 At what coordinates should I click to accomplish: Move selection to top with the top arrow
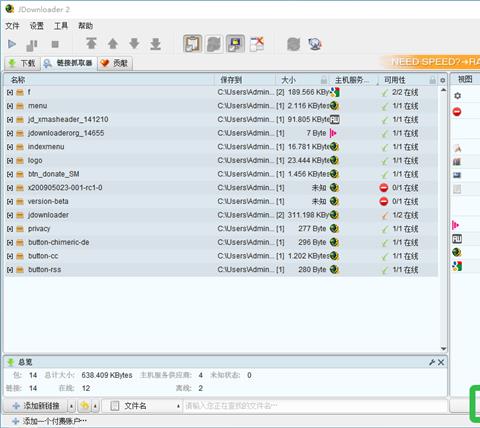click(x=91, y=44)
